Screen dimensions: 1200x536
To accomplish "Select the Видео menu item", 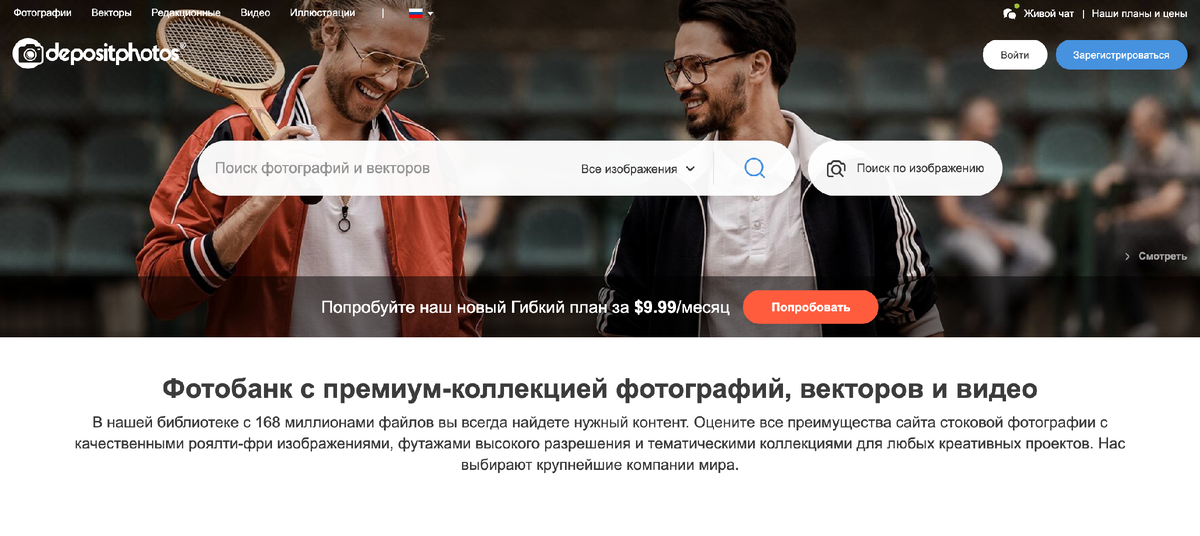I will pyautogui.click(x=255, y=13).
